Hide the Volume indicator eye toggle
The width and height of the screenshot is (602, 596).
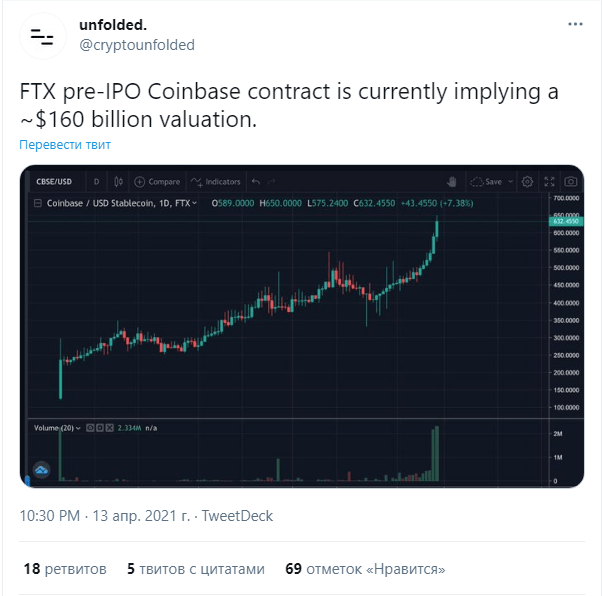[x=90, y=428]
